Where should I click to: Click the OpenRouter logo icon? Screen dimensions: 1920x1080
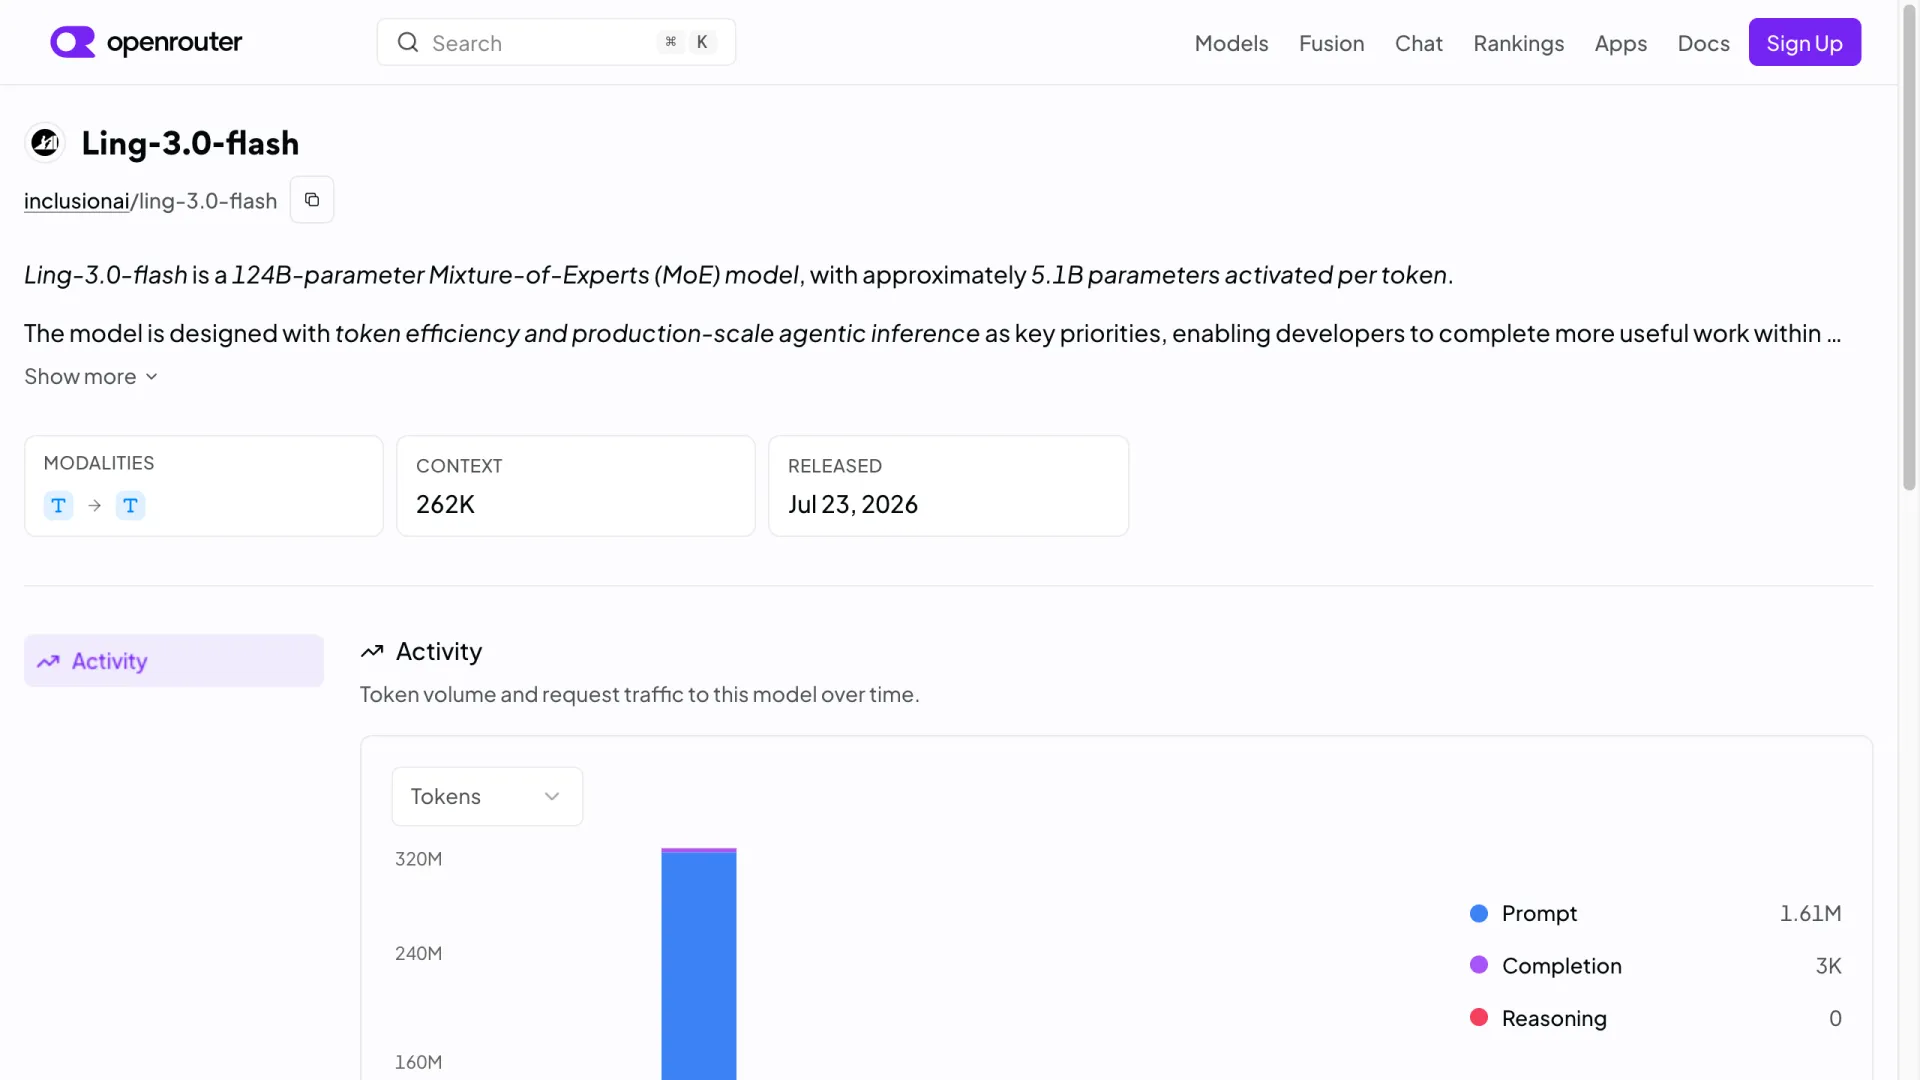pos(73,42)
